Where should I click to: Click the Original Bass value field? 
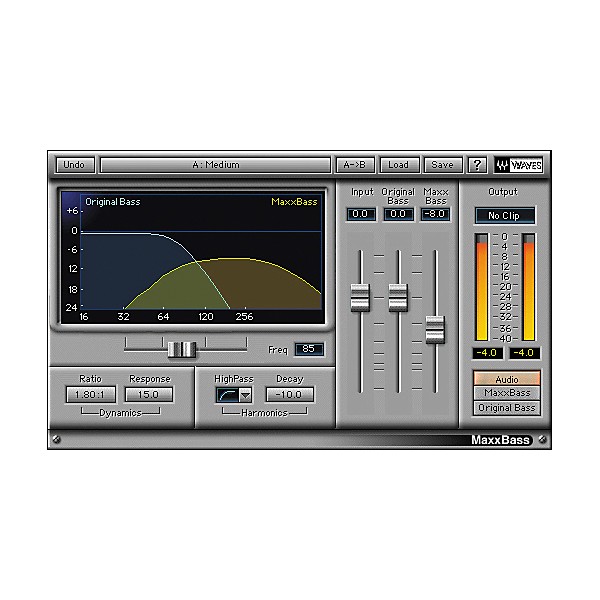[x=398, y=214]
